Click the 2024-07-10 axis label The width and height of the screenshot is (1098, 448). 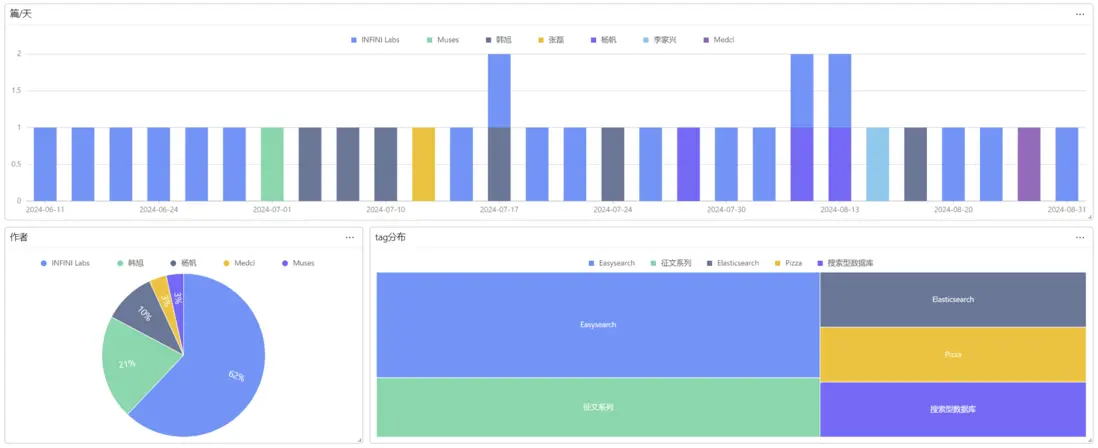point(386,209)
